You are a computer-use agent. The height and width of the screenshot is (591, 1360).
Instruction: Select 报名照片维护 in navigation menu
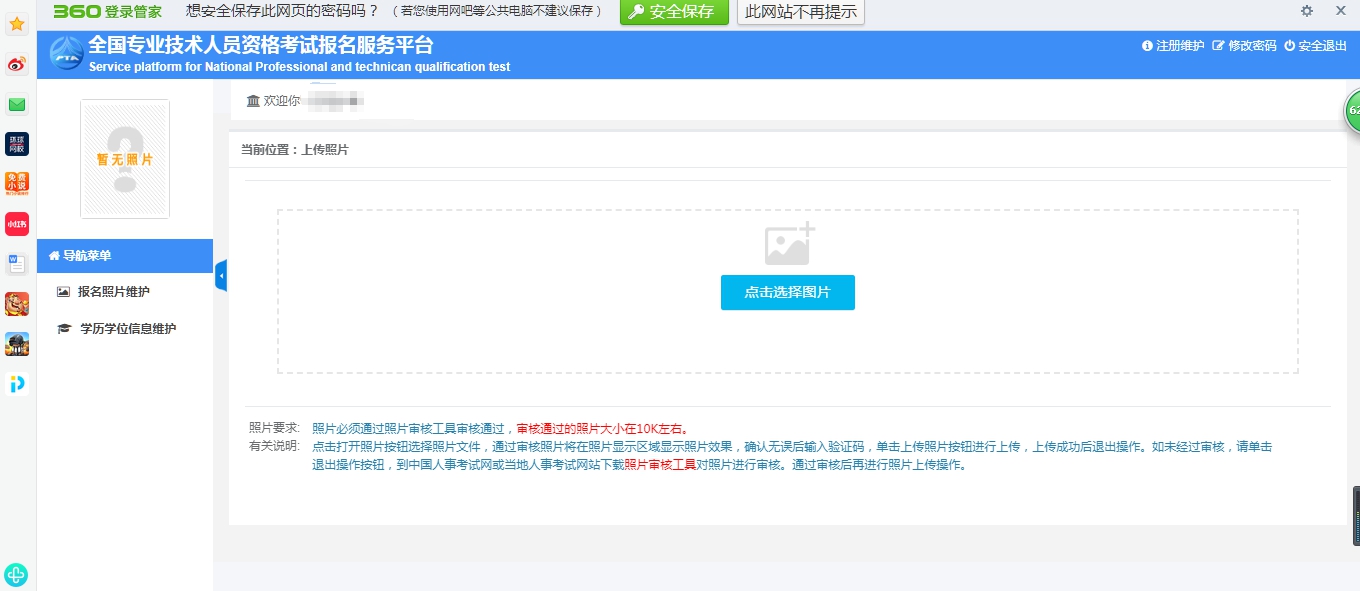(x=113, y=292)
